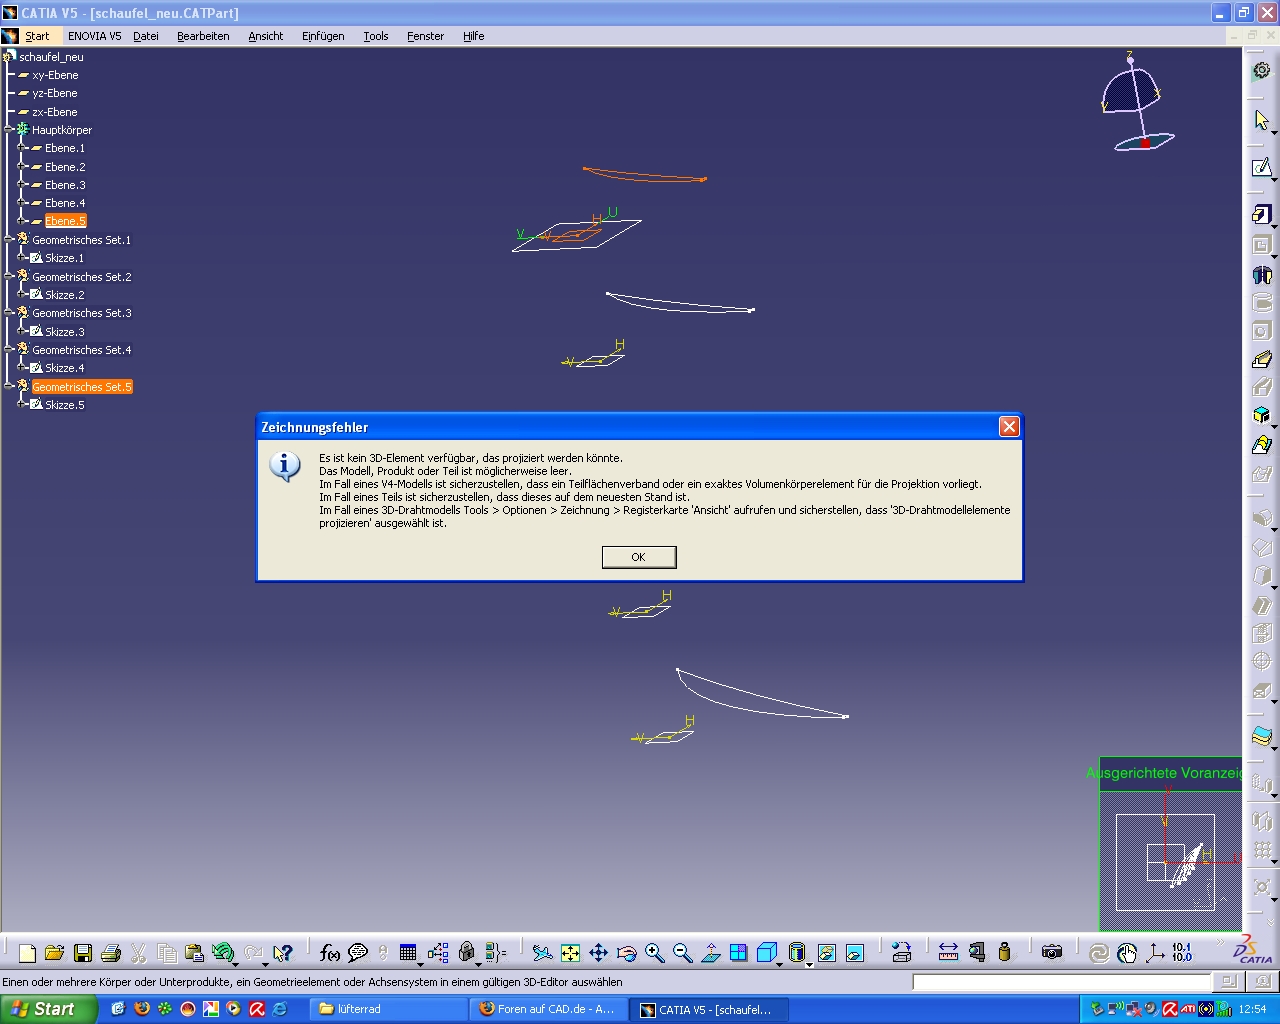Close the Zeichnungsfehler error dialog
This screenshot has height=1024, width=1280.
click(1009, 427)
